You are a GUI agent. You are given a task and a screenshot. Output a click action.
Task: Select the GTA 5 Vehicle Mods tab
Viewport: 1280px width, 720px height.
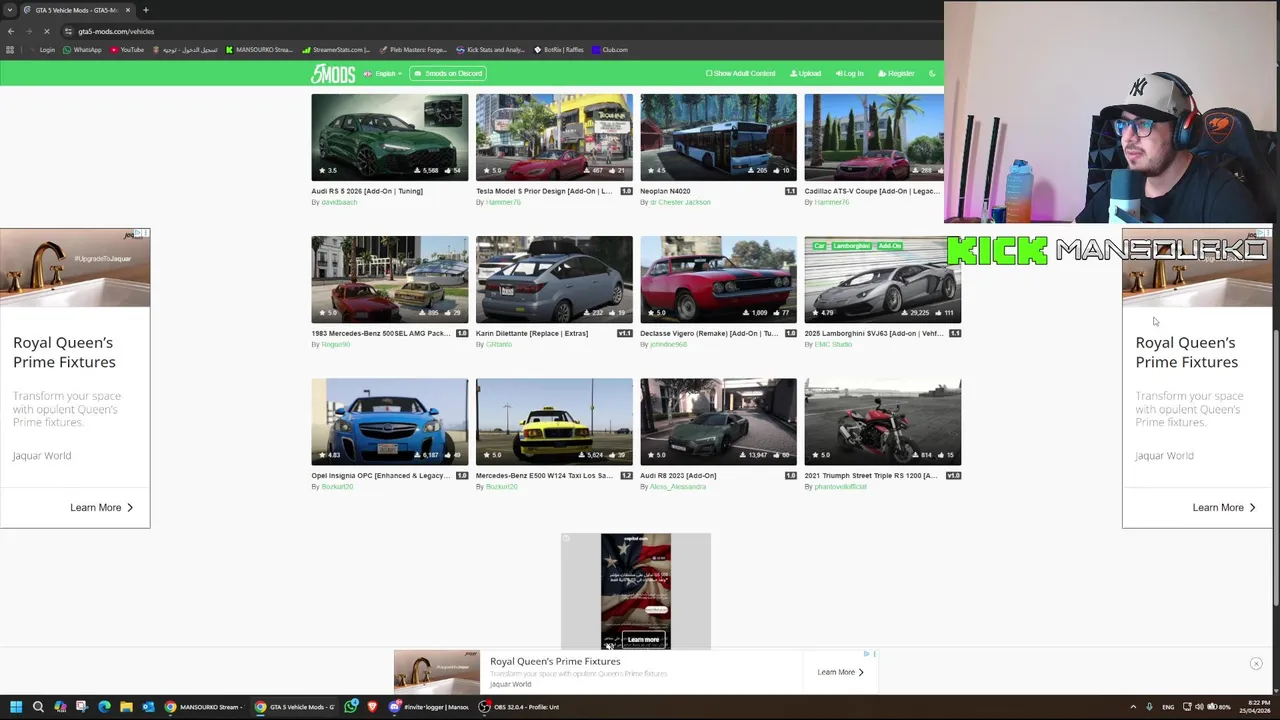pos(76,10)
